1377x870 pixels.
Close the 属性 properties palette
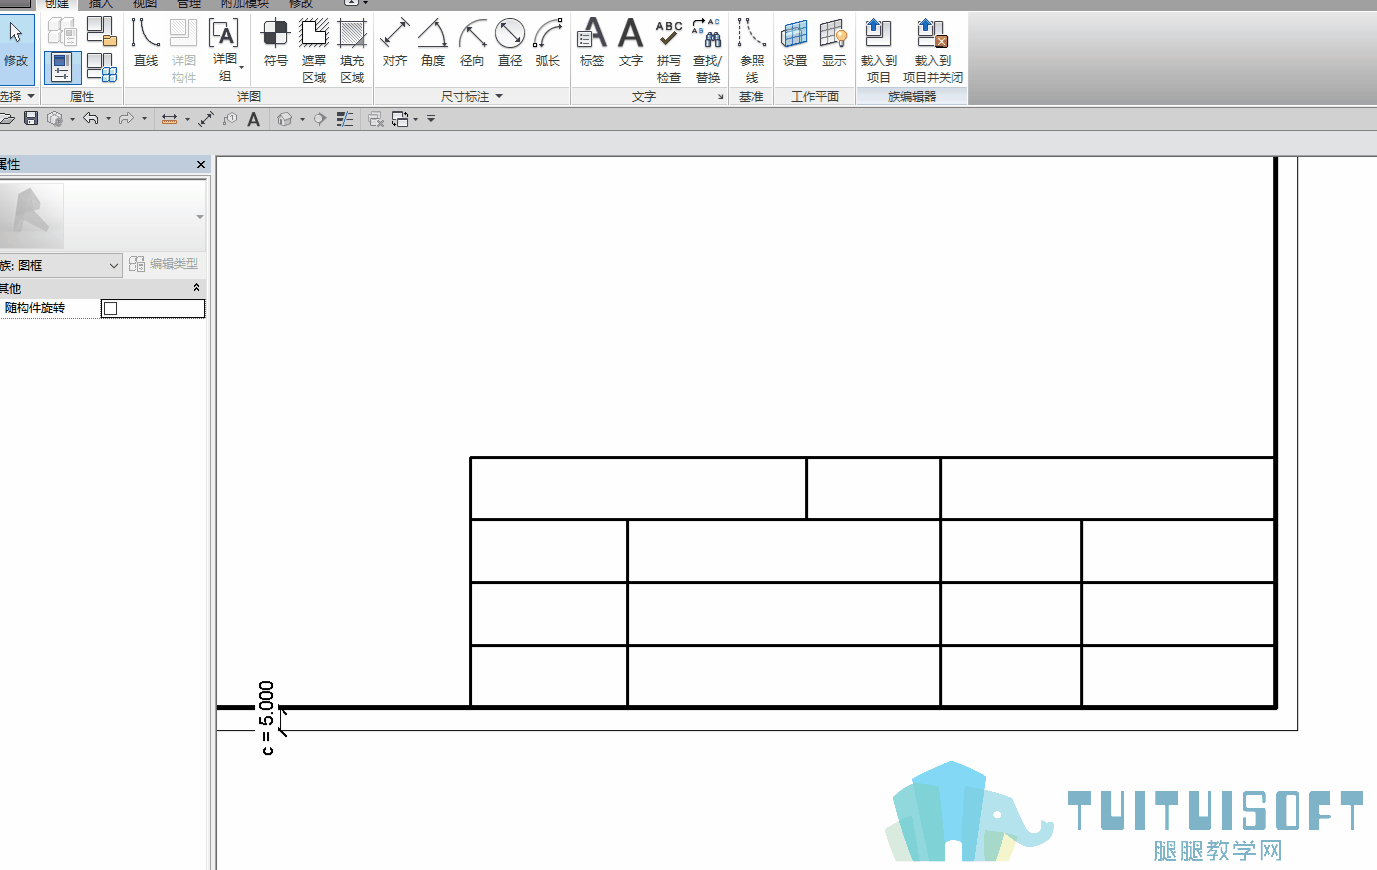[201, 164]
